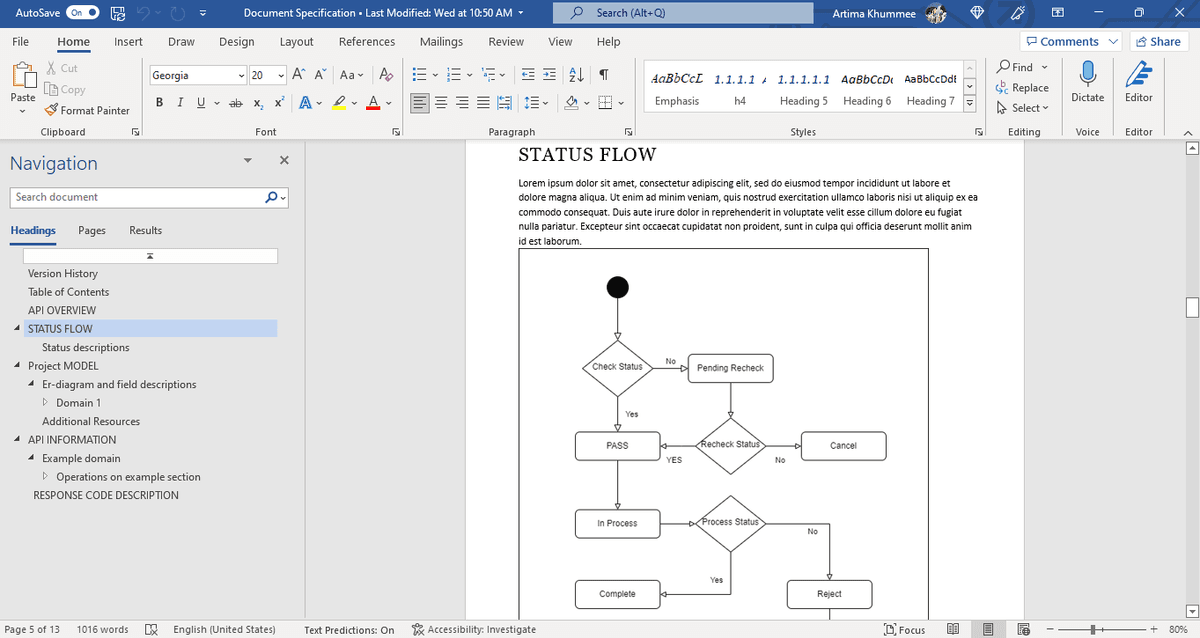Toggle the show paragraph marks icon

point(604,76)
